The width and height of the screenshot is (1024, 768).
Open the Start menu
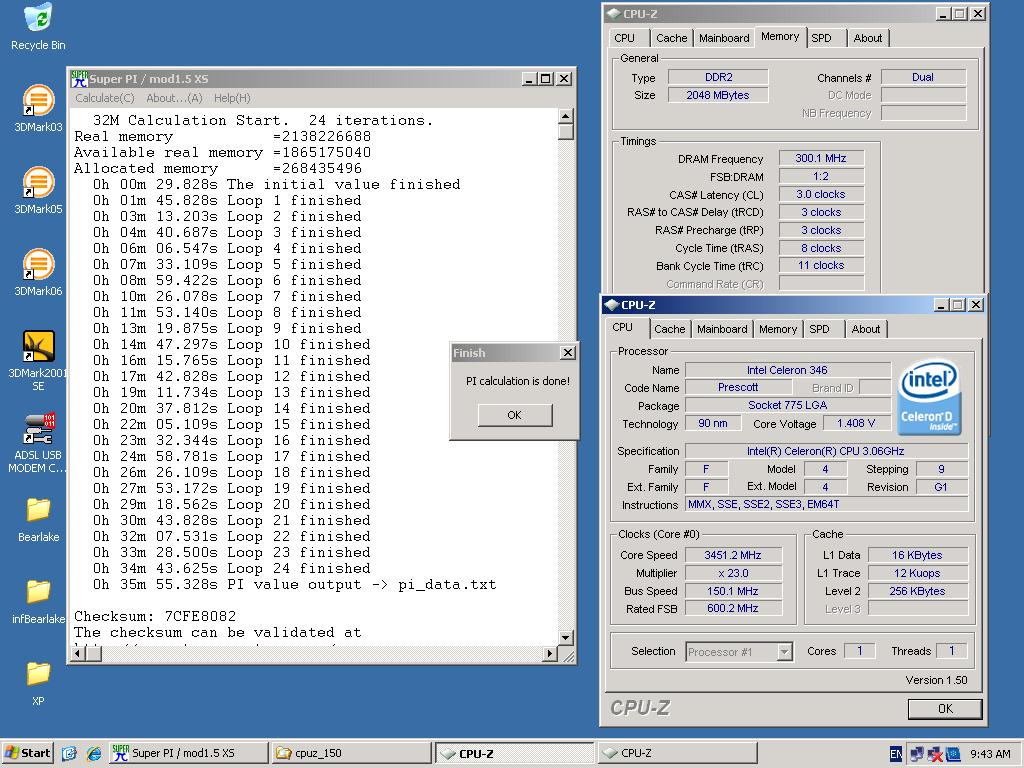(27, 753)
